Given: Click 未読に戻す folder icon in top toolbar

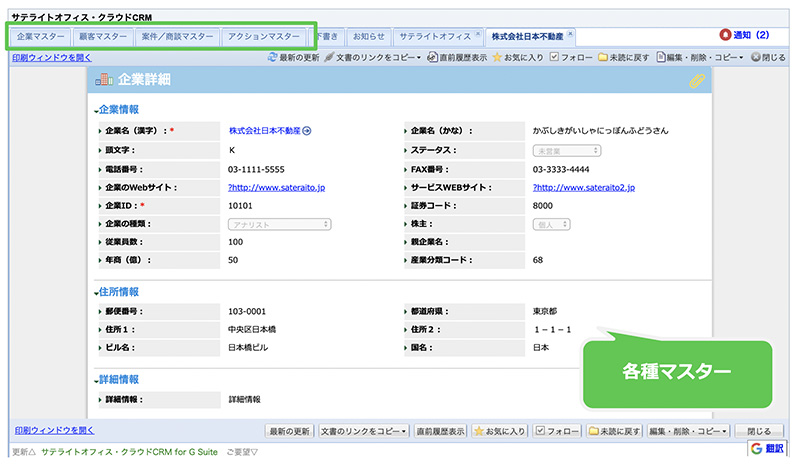Looking at the screenshot, I should (603, 58).
